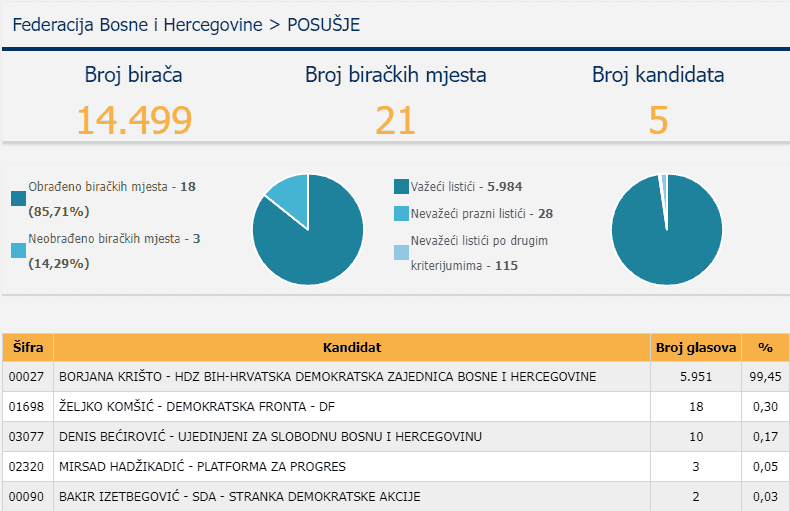The height and width of the screenshot is (511, 790).
Task: Click the light blue Neobrađeno biračkih mjesta swatch
Action: 18,251
